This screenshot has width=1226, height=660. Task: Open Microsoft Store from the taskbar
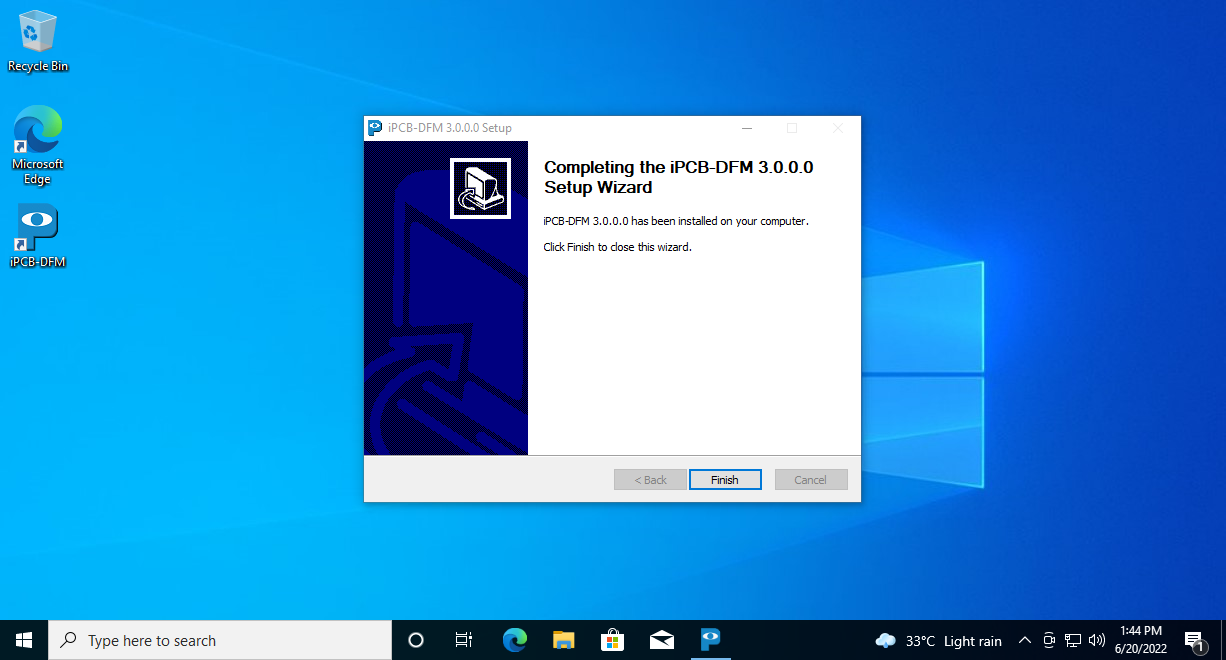click(x=612, y=640)
